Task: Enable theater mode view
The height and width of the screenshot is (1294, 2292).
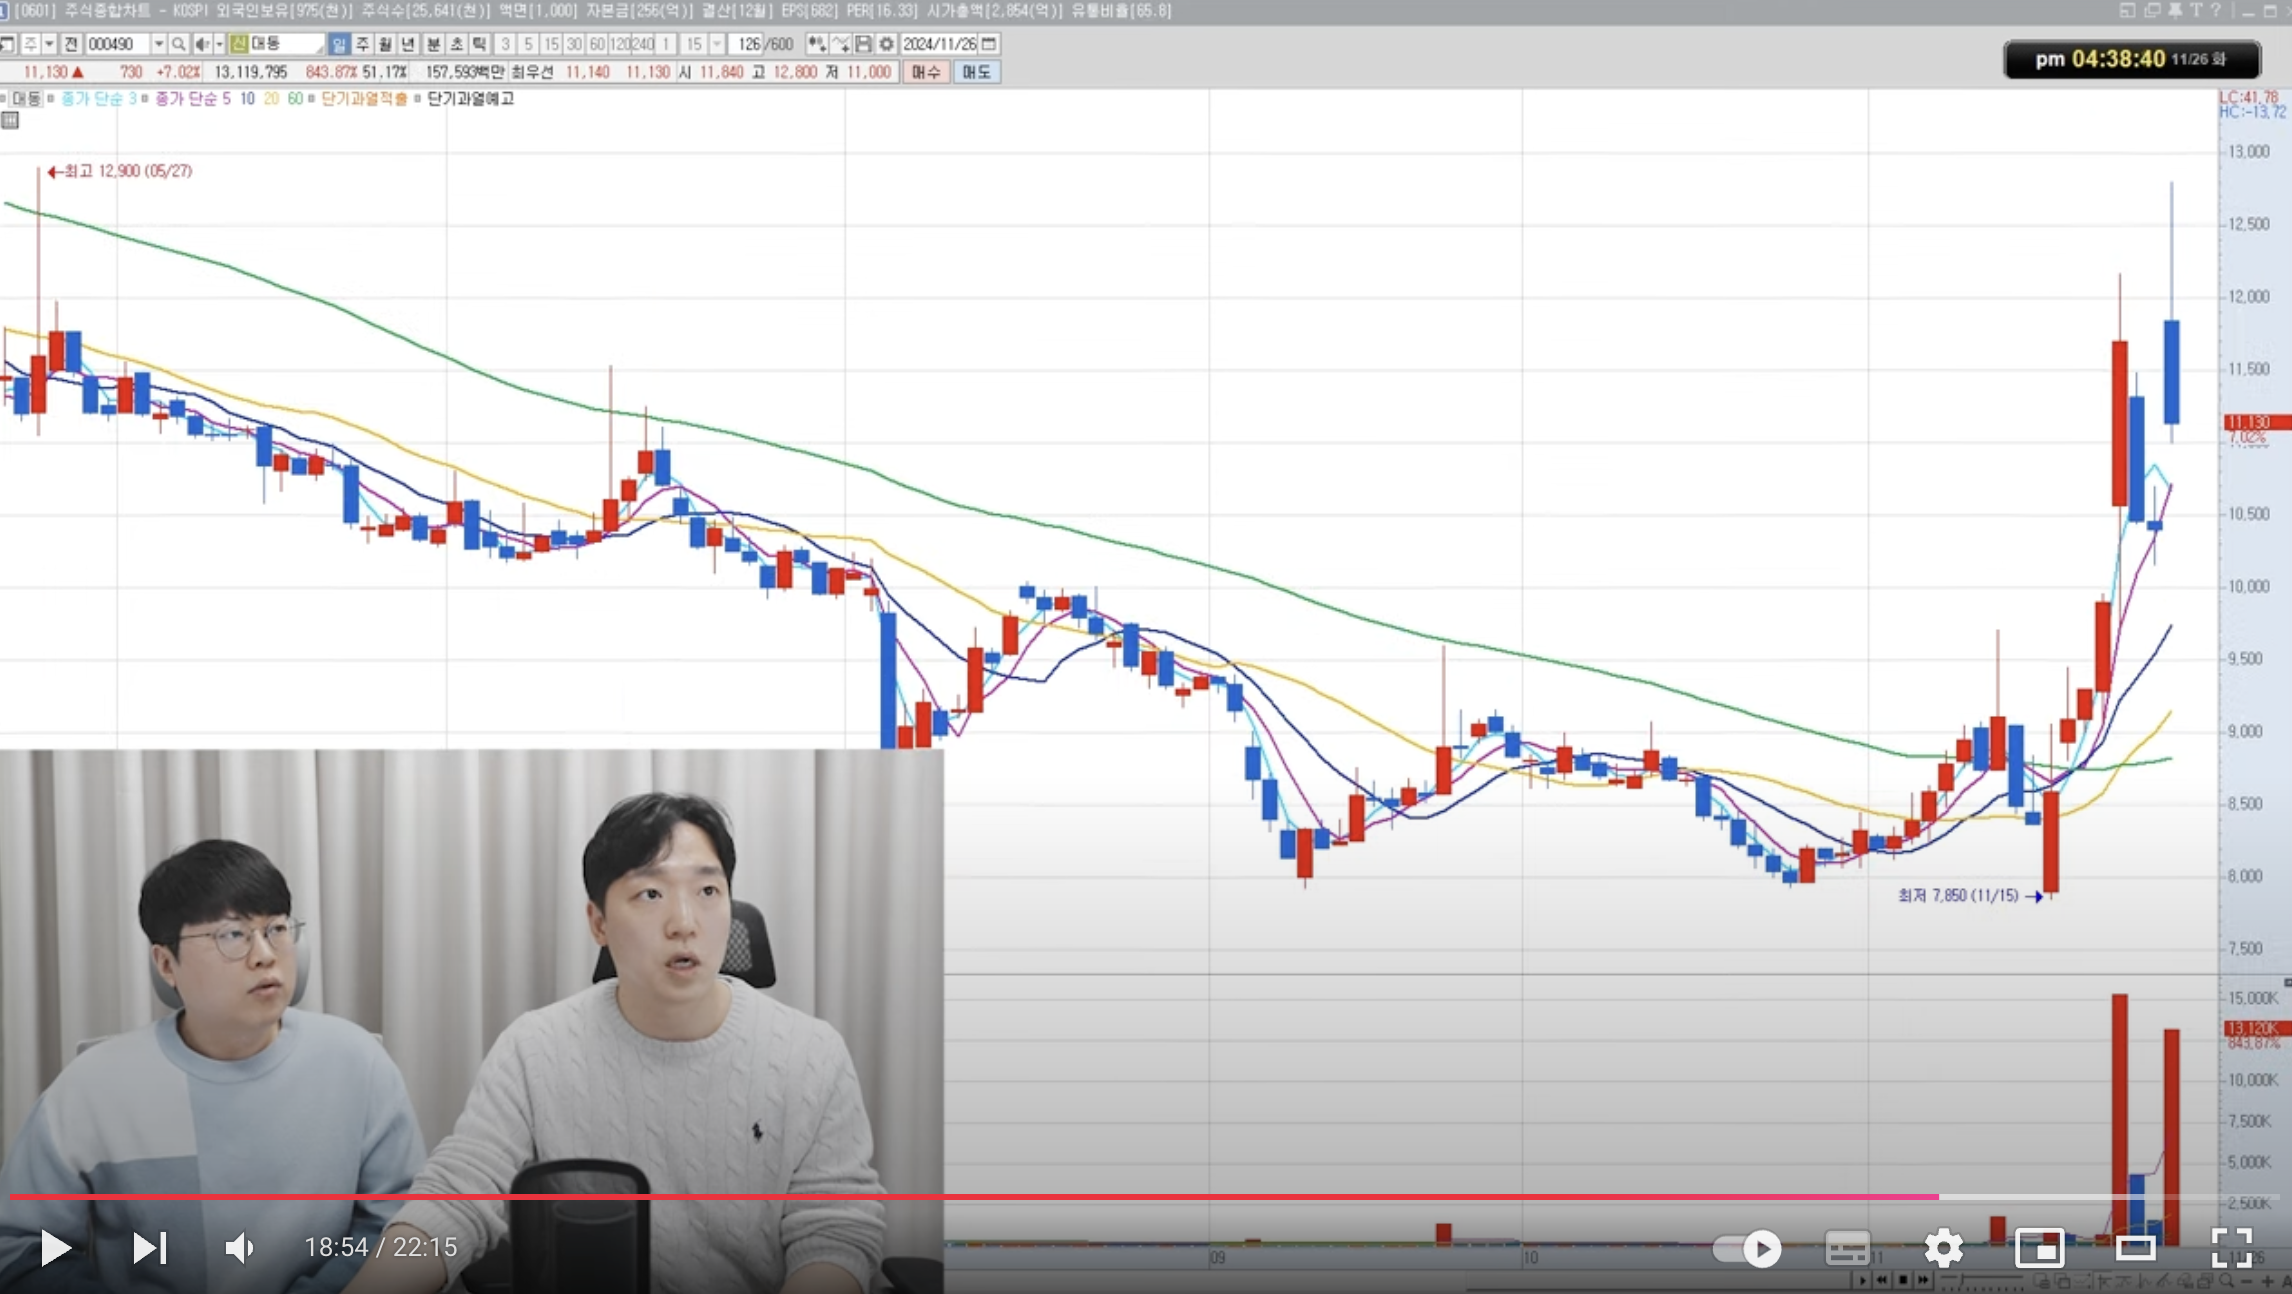Action: 2135,1247
